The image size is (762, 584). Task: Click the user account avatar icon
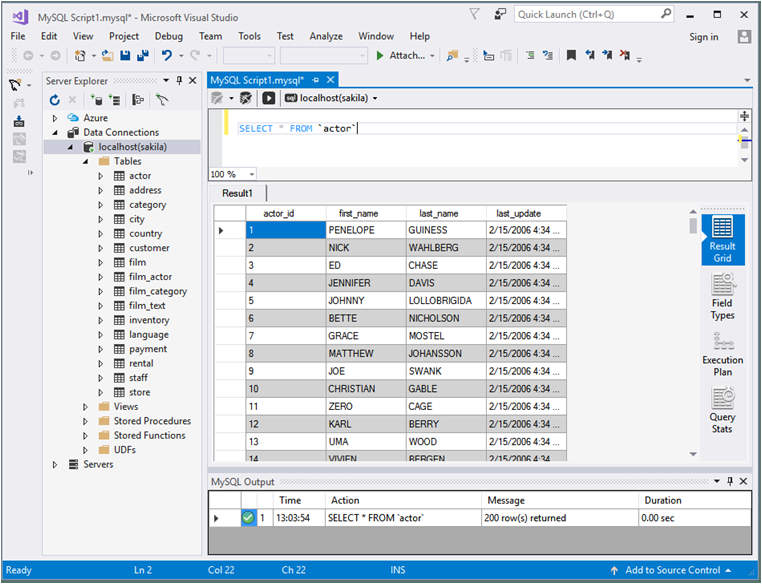744,36
